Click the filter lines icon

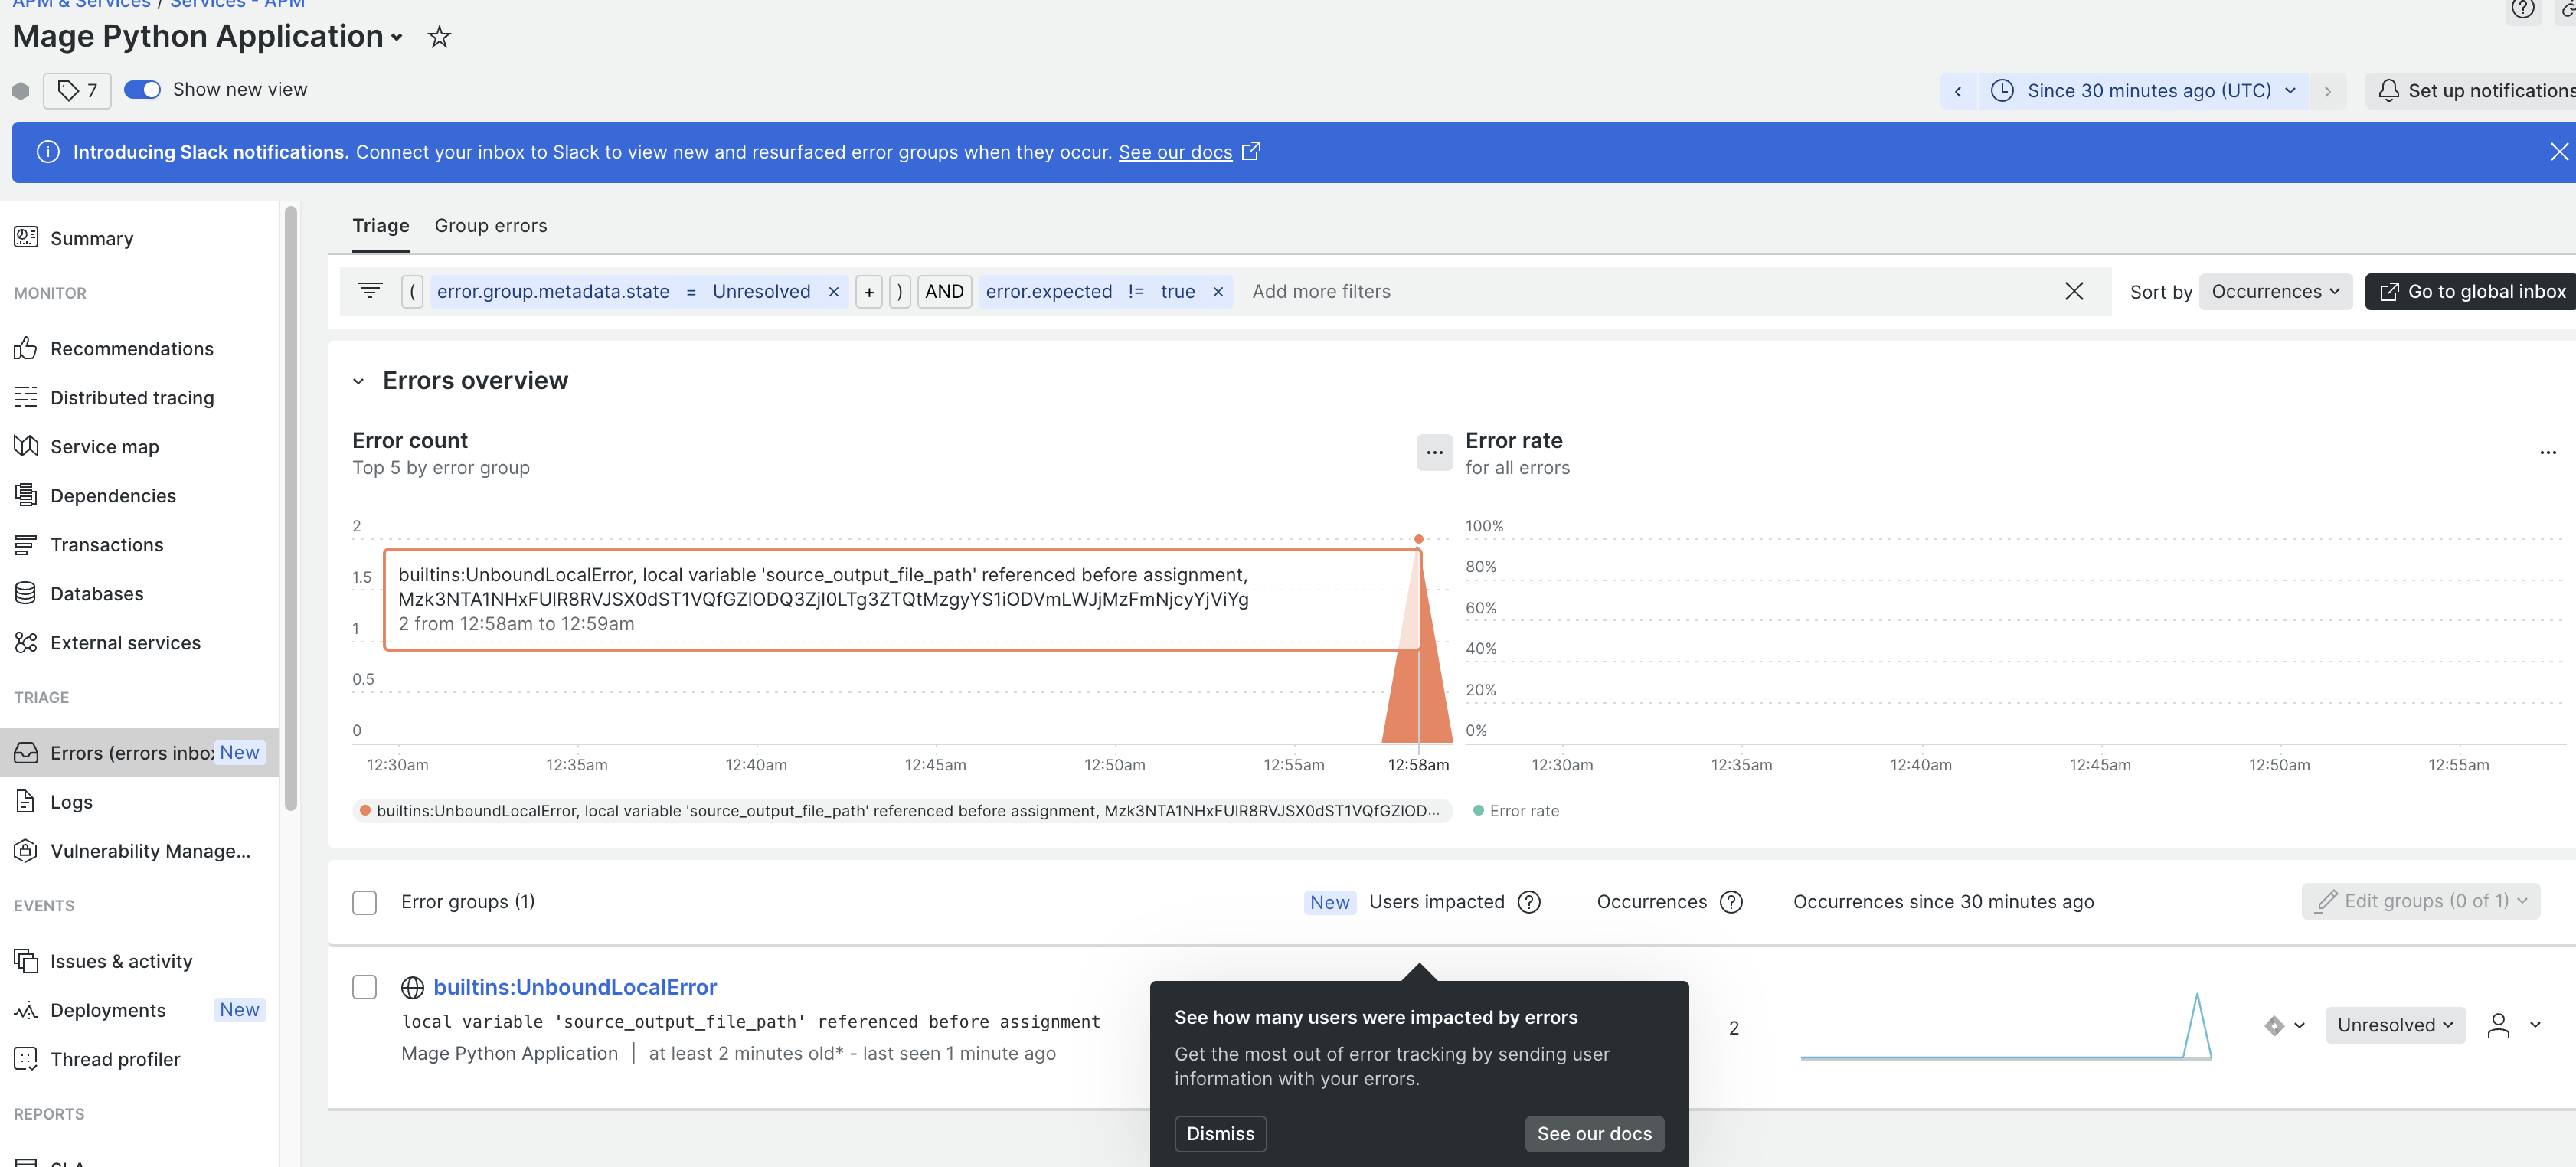370,291
